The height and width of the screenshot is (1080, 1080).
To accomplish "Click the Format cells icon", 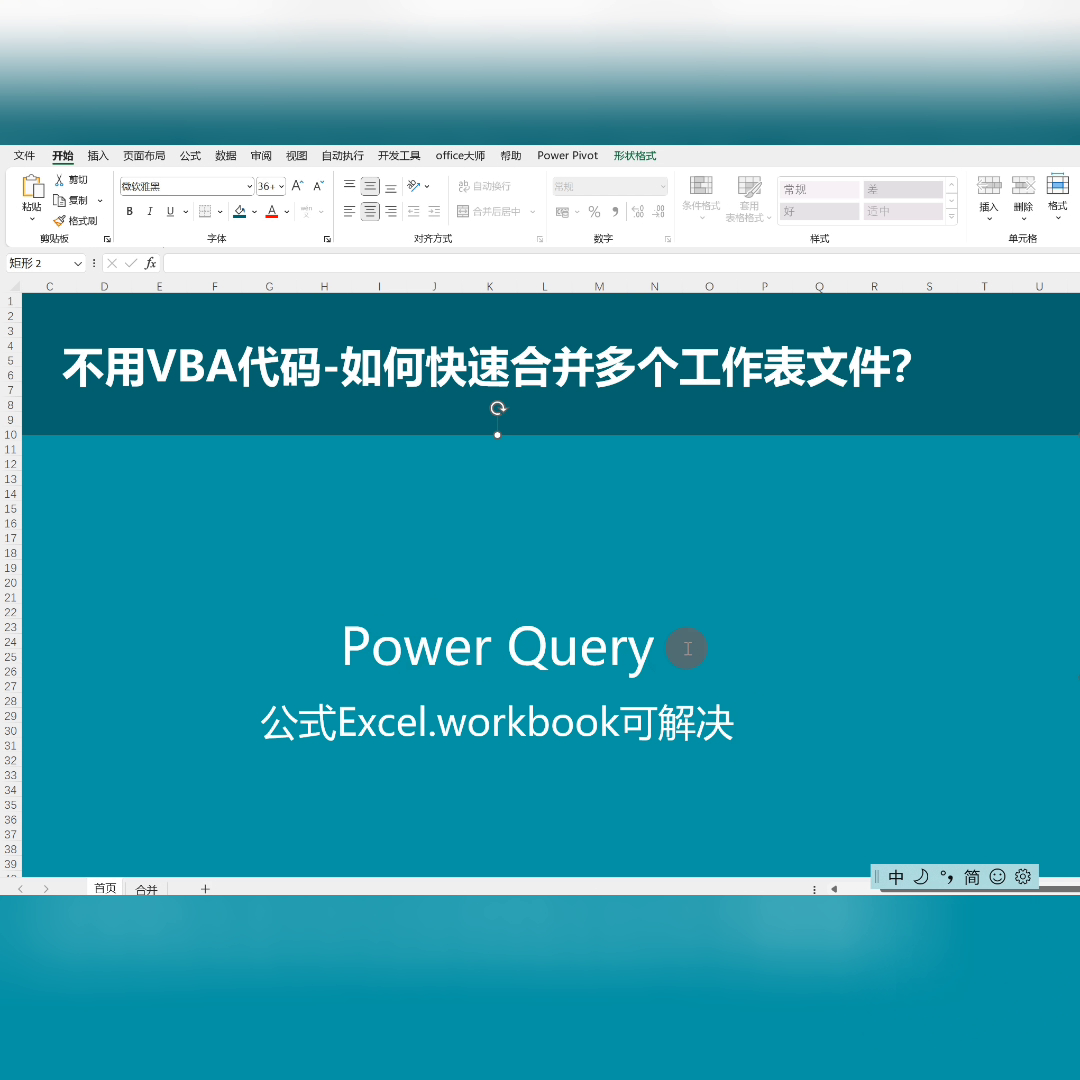I will (x=1058, y=184).
